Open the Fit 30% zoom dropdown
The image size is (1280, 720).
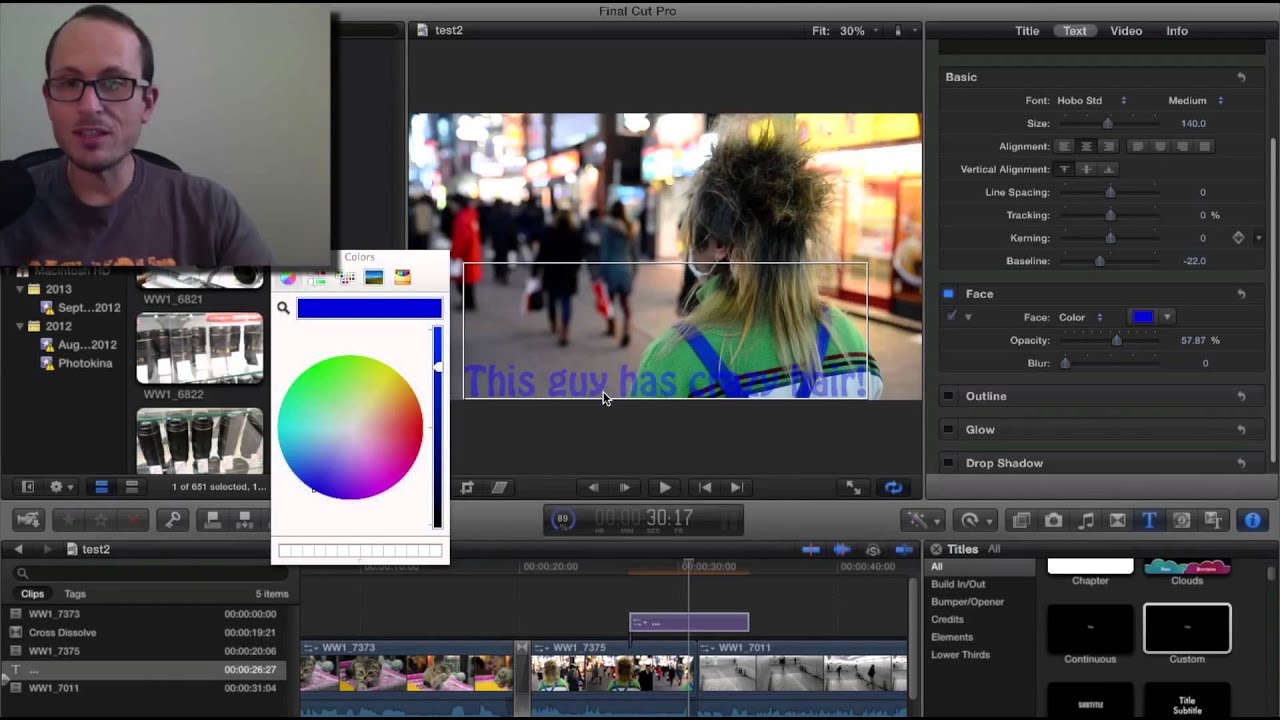tap(846, 31)
